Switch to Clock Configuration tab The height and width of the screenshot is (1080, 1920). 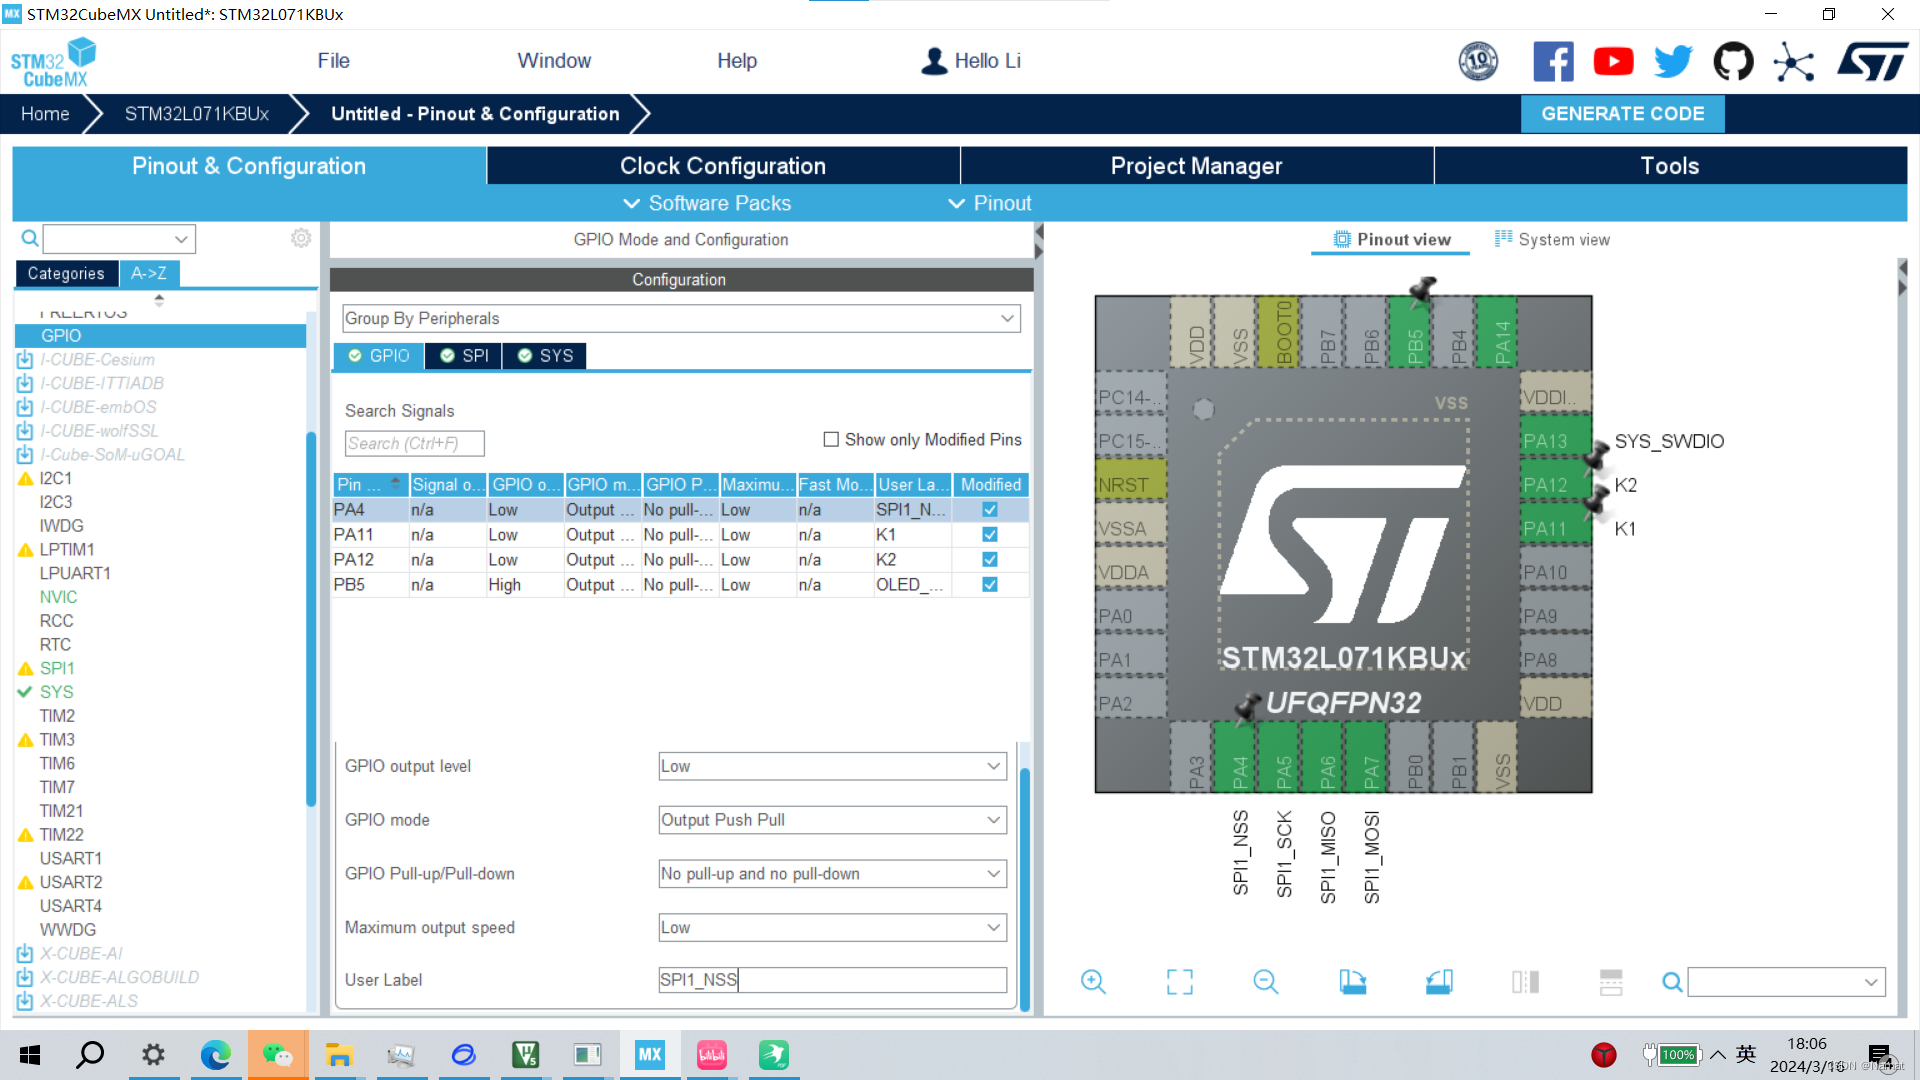723,166
